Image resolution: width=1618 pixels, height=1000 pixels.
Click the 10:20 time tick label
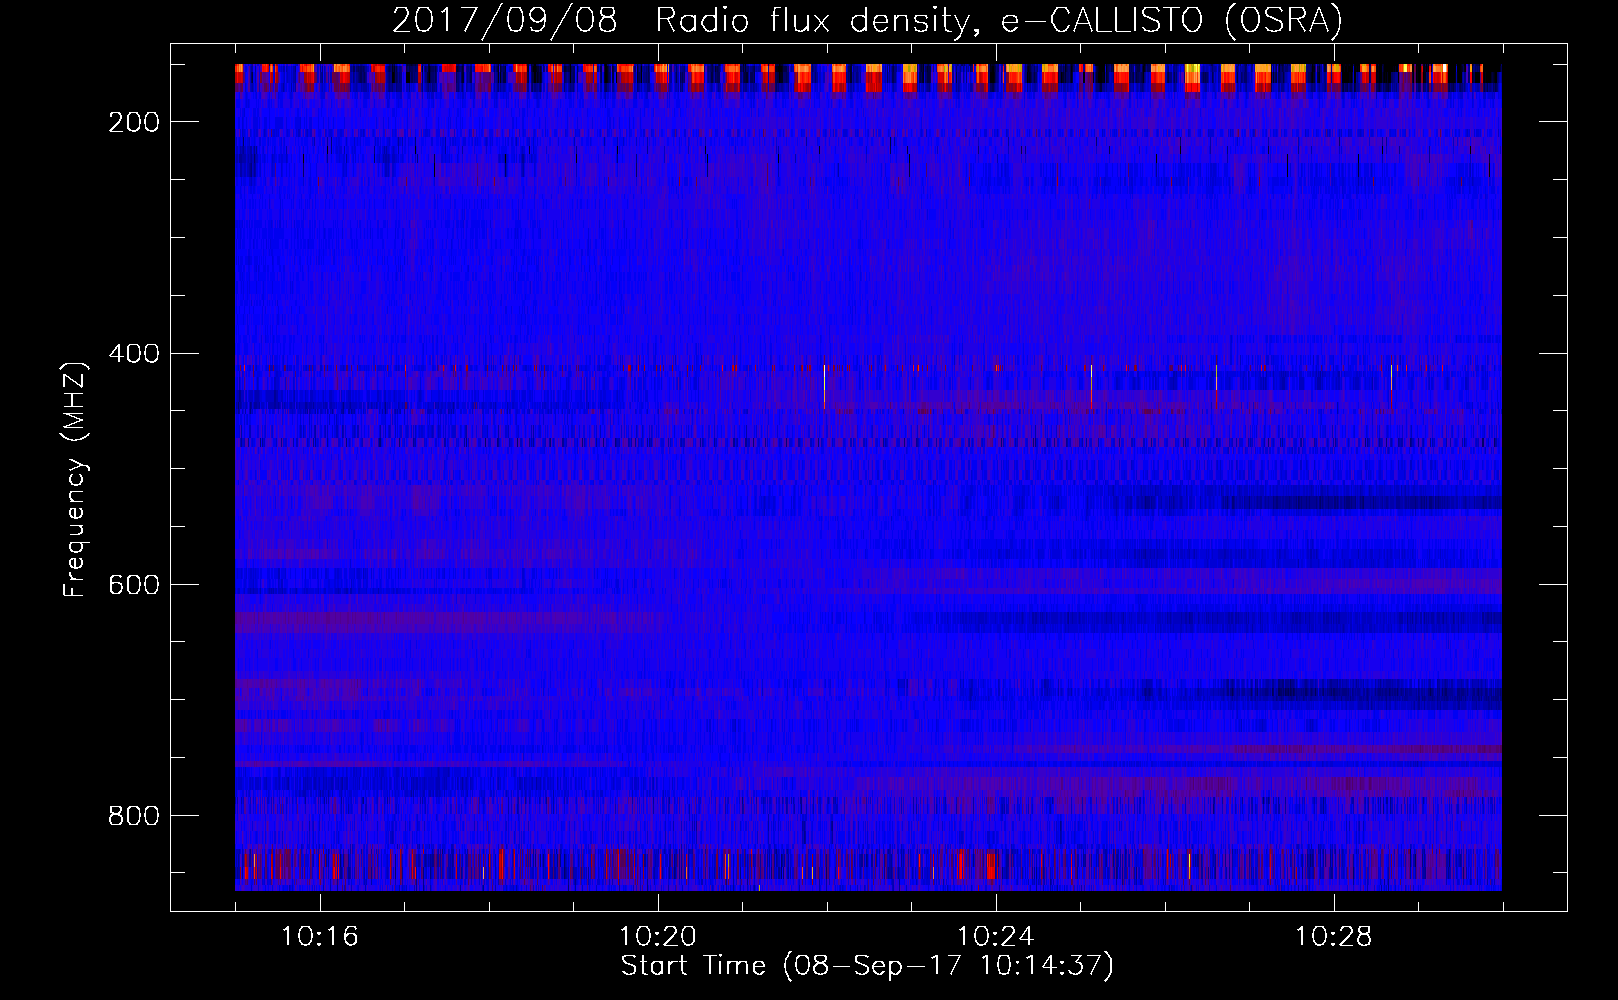(x=658, y=937)
